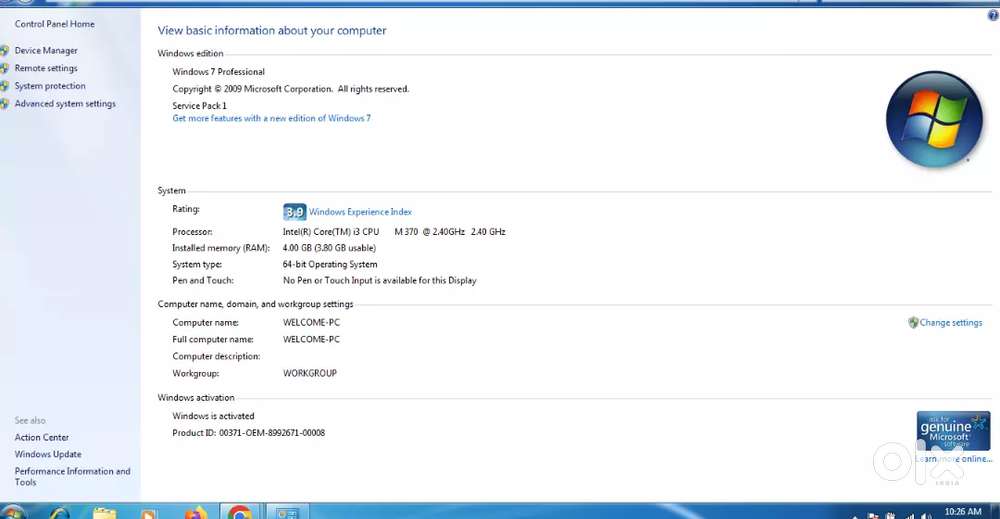Click the Full computer name value WELCOME-PC
Image resolution: width=1000 pixels, height=519 pixels.
tap(311, 340)
